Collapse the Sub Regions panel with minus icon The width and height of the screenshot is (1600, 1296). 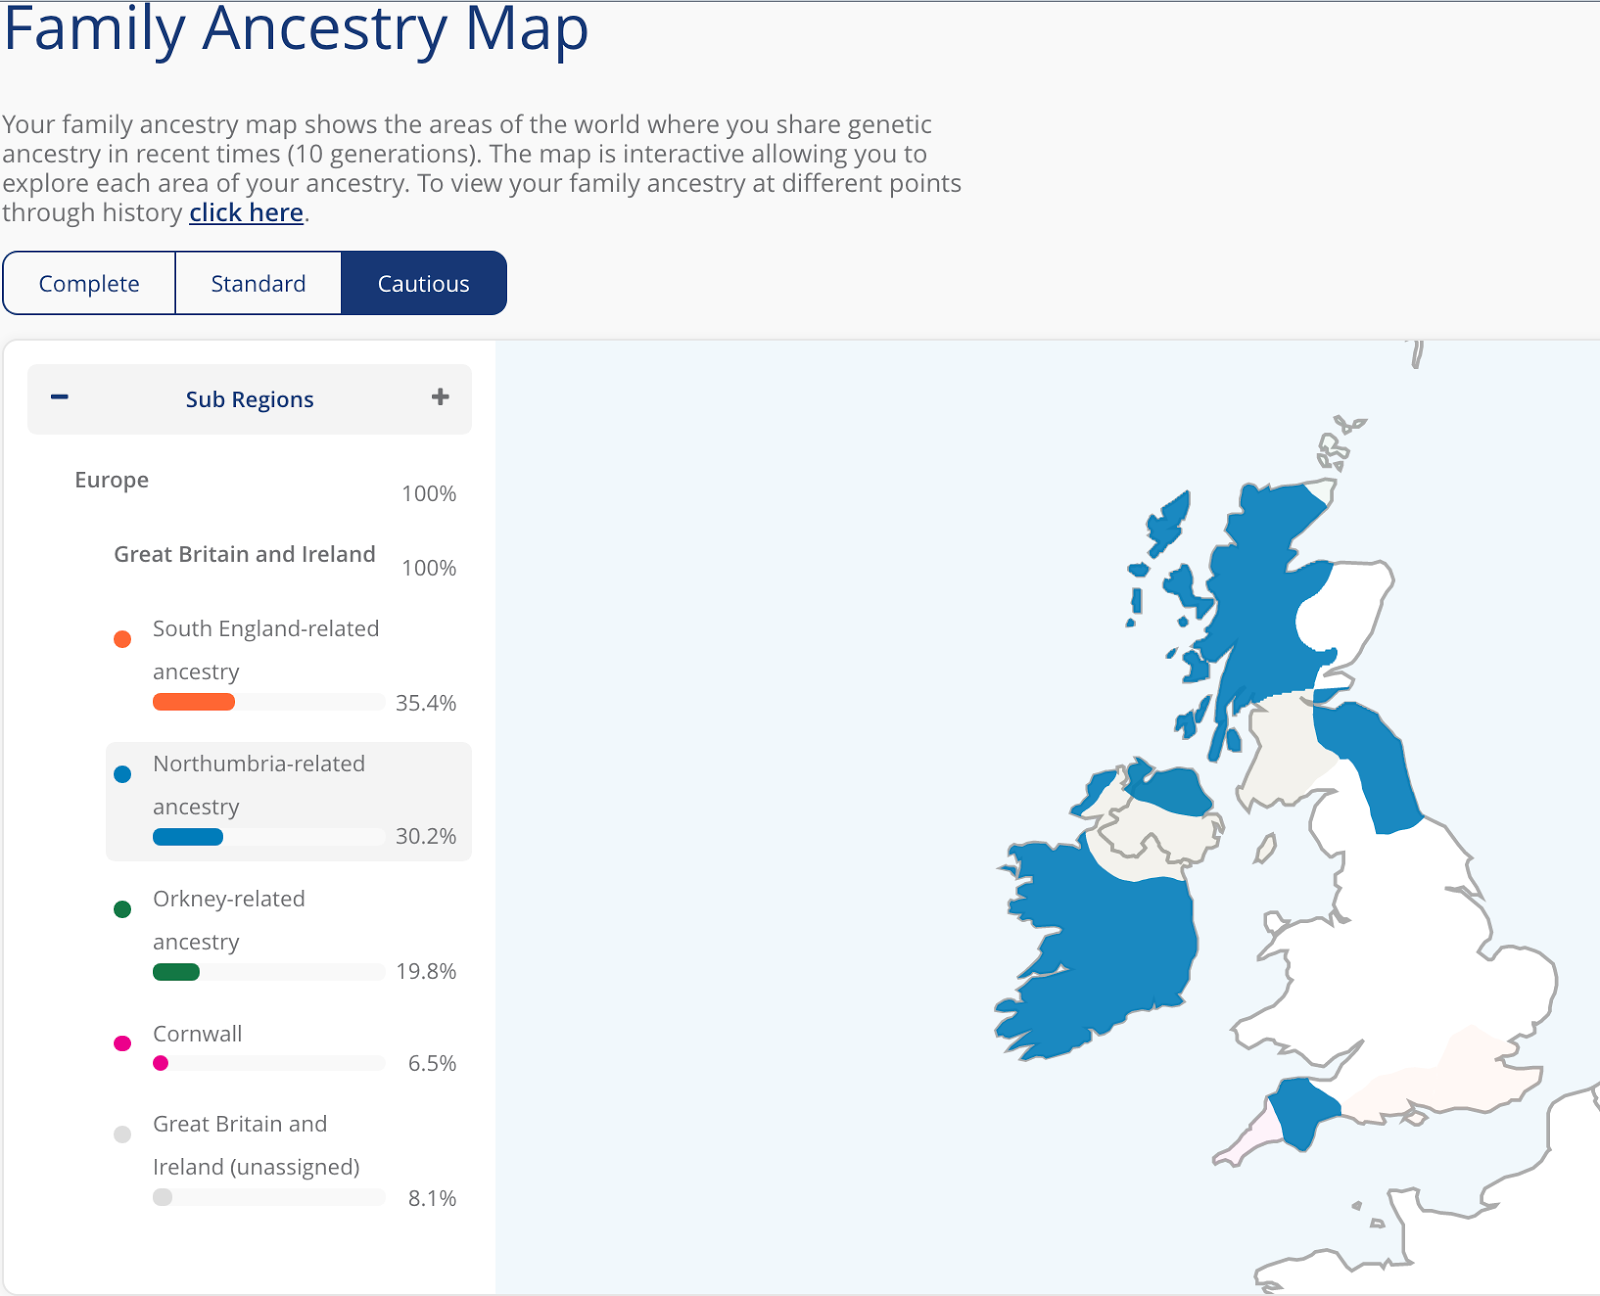(x=59, y=397)
